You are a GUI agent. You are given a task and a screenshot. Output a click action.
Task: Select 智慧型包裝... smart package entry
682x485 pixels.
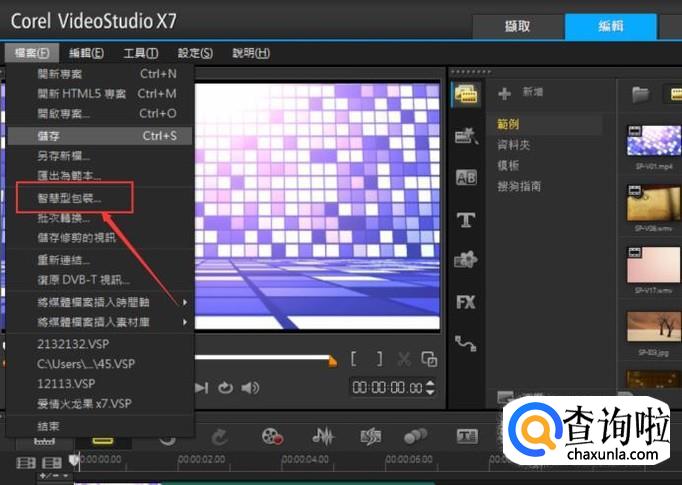[x=100, y=198]
